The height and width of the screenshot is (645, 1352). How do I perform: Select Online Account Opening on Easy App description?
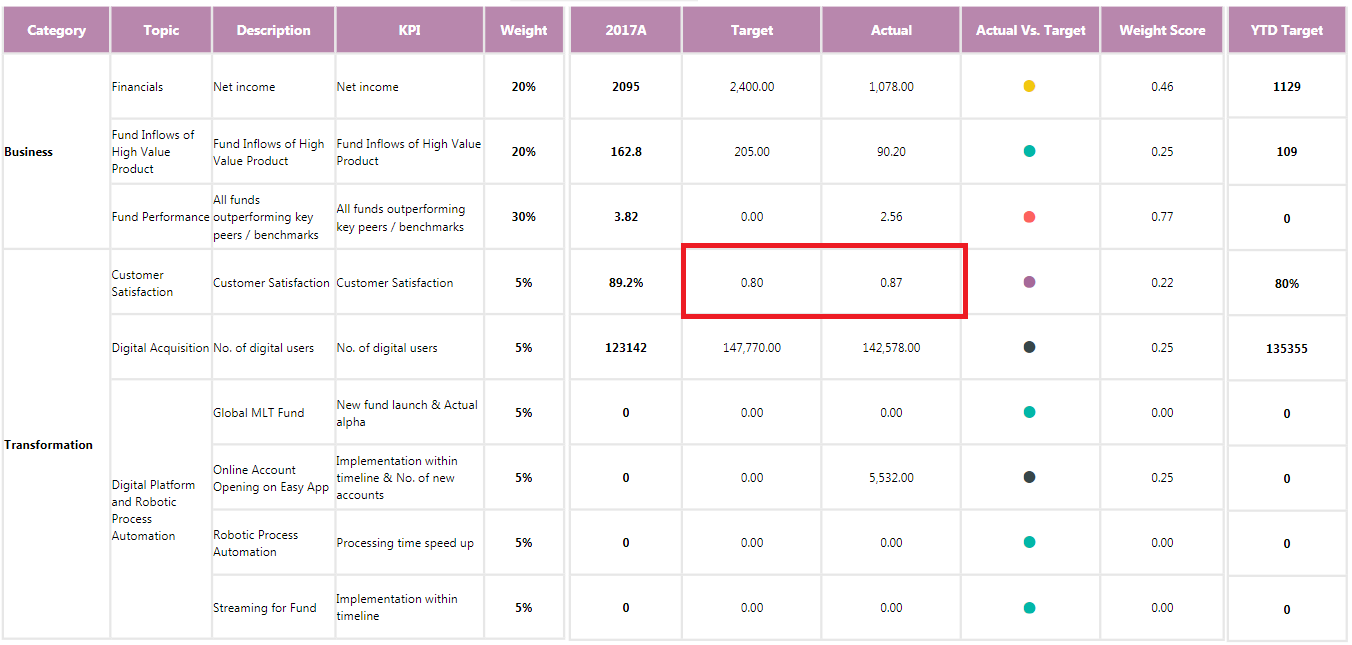coord(273,478)
